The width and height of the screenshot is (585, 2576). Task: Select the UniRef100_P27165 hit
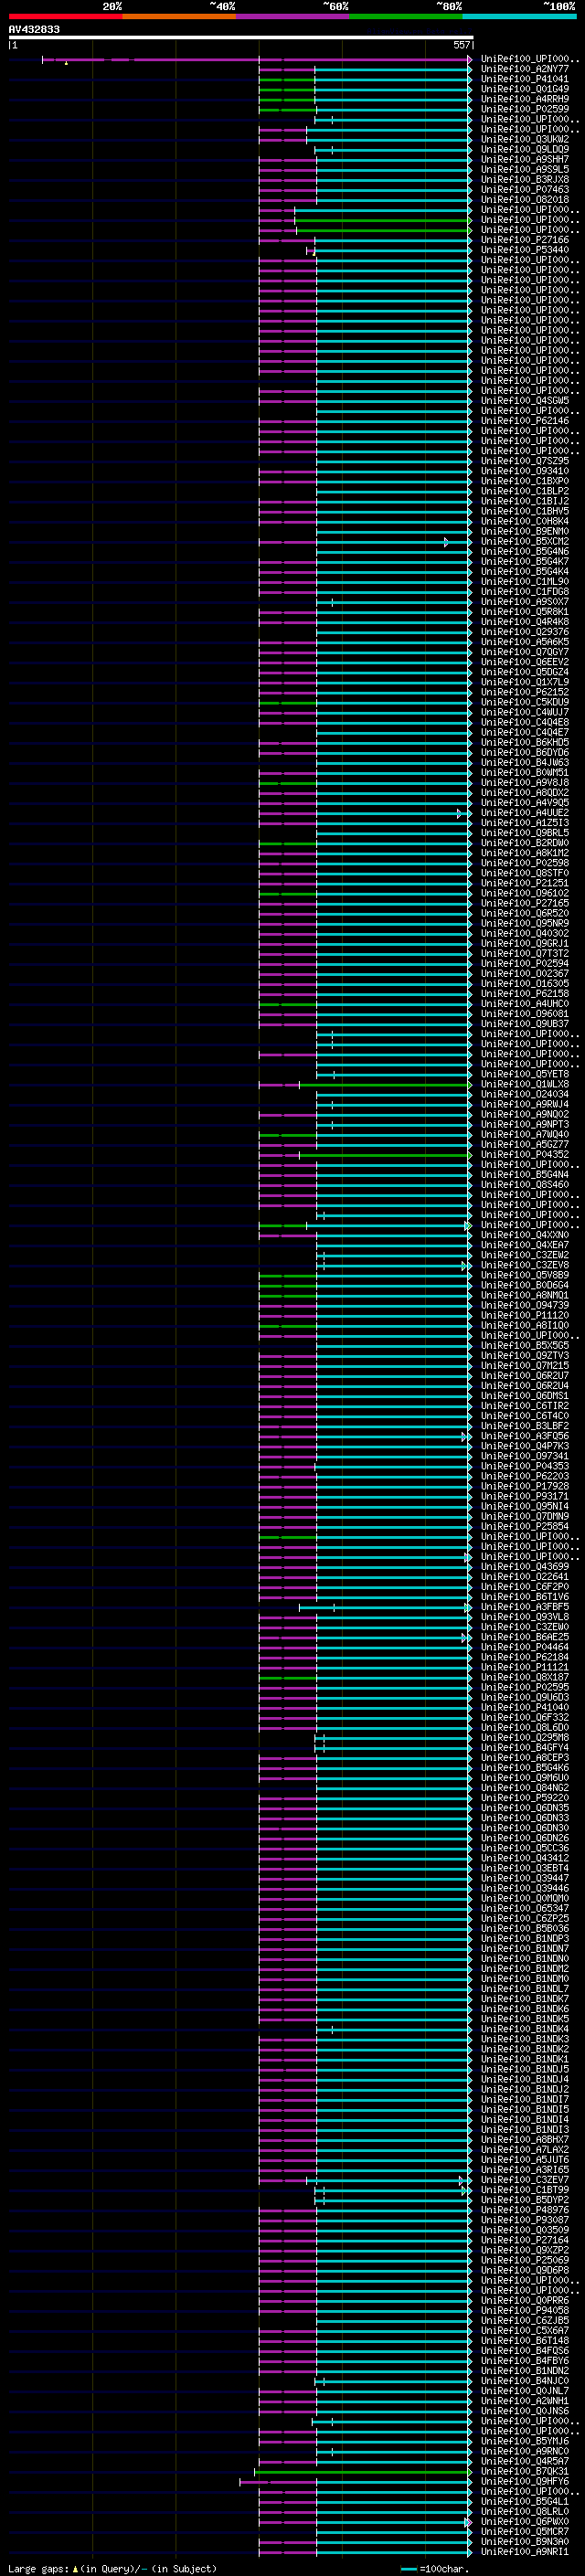(525, 903)
